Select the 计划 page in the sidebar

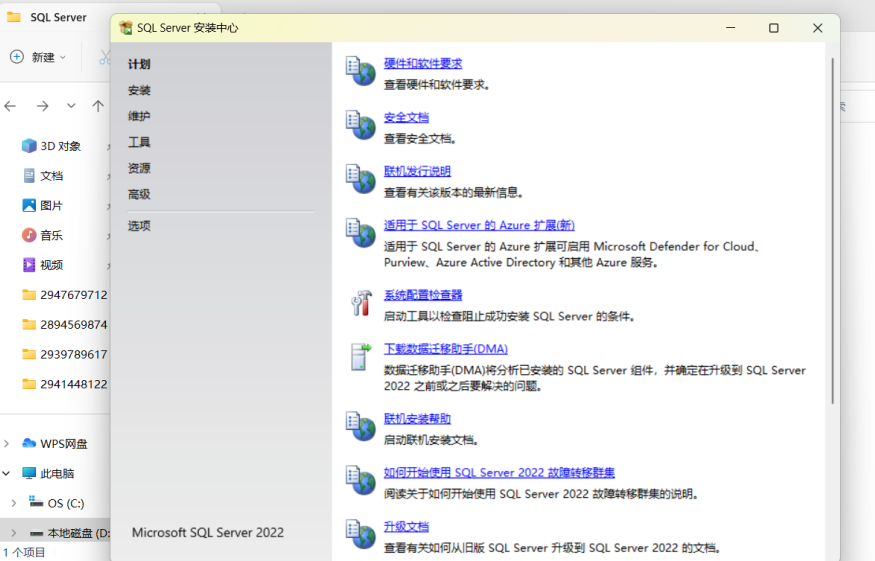click(x=139, y=64)
